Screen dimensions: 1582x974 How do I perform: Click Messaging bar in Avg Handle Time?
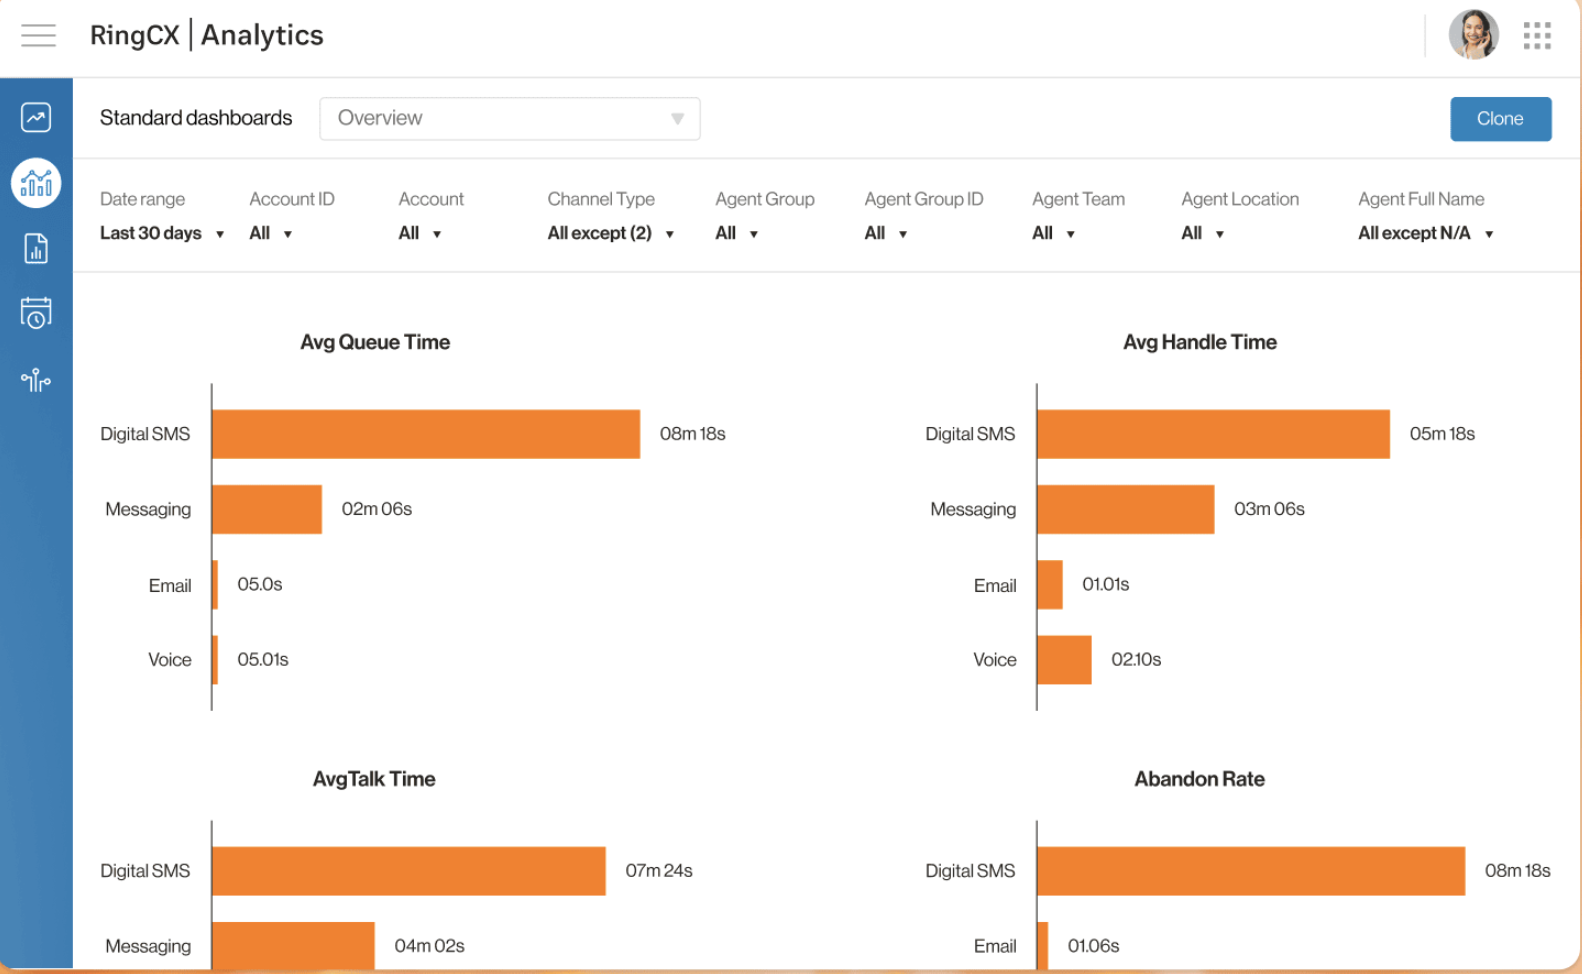click(x=1125, y=509)
